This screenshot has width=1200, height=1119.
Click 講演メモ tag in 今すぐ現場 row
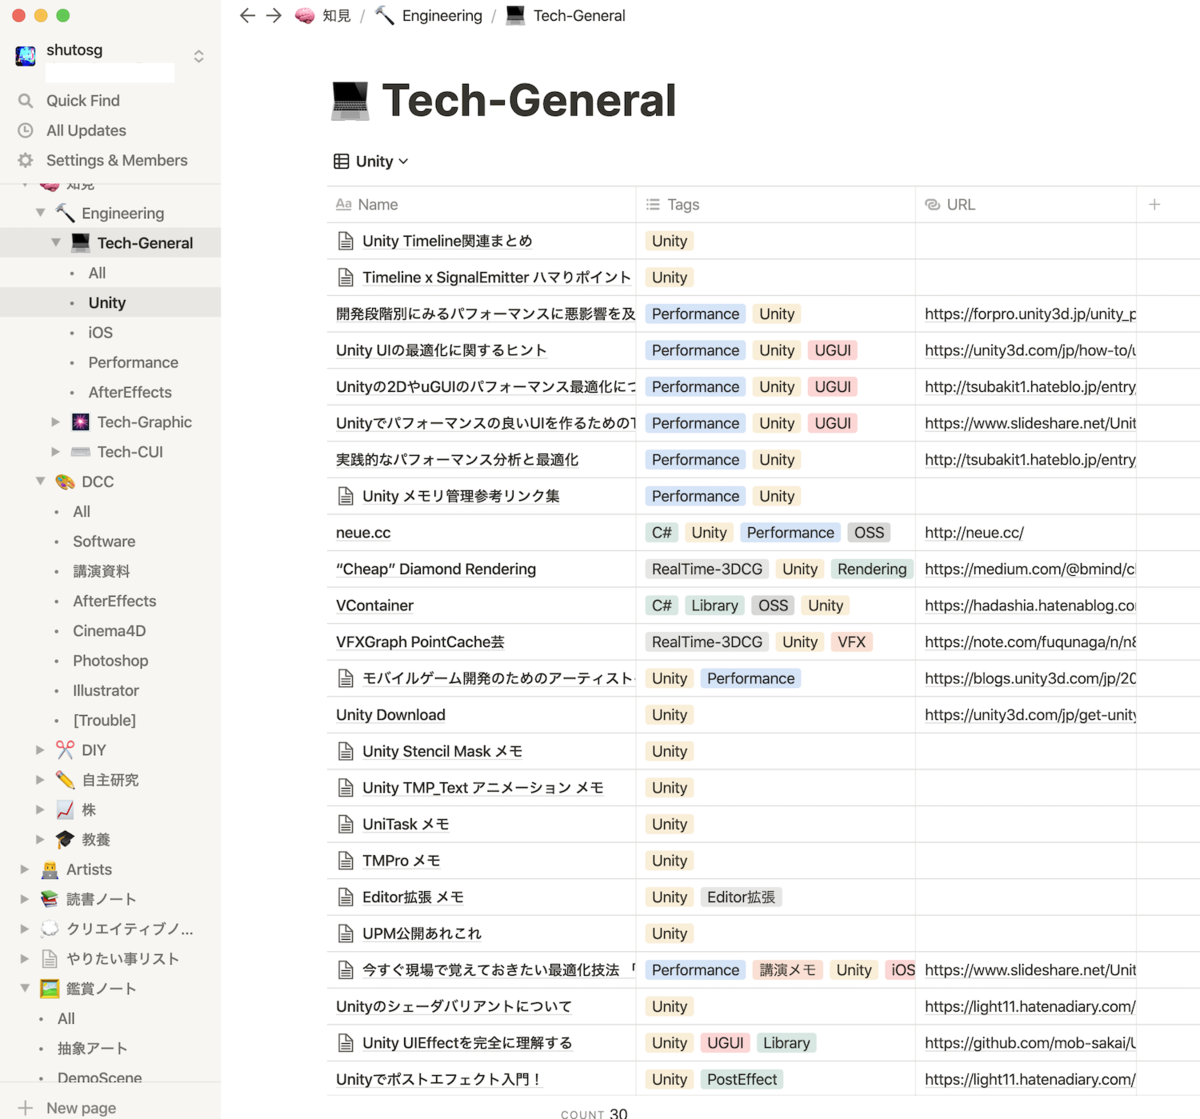pos(787,970)
